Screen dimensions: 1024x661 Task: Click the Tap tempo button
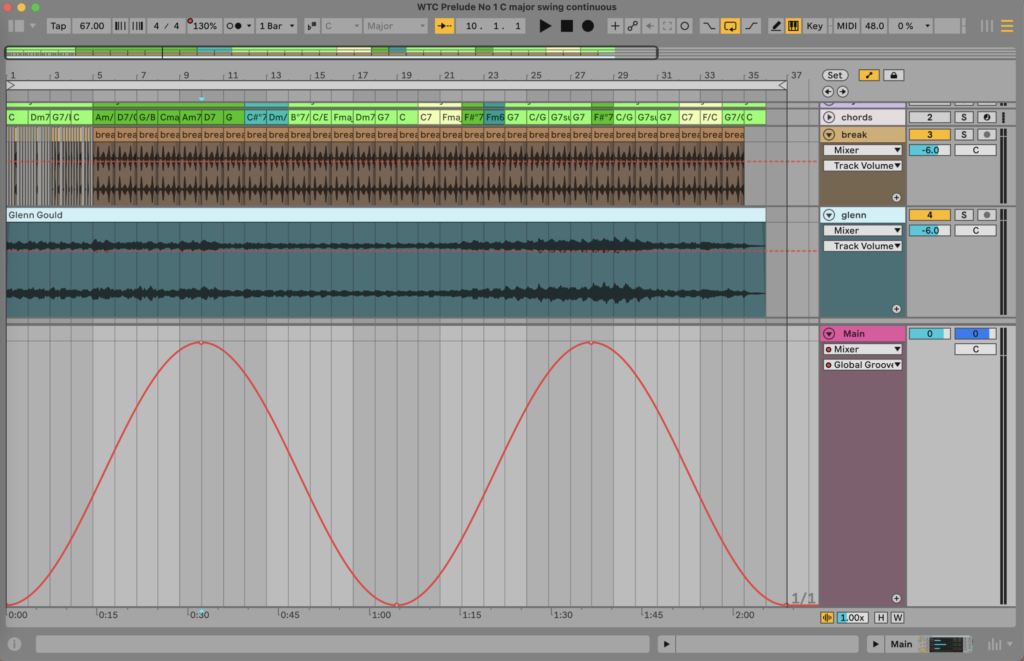(x=58, y=26)
